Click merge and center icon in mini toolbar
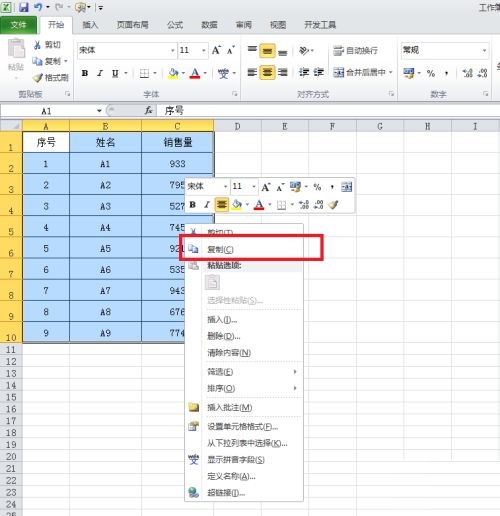This screenshot has height=516, width=500. click(x=347, y=187)
